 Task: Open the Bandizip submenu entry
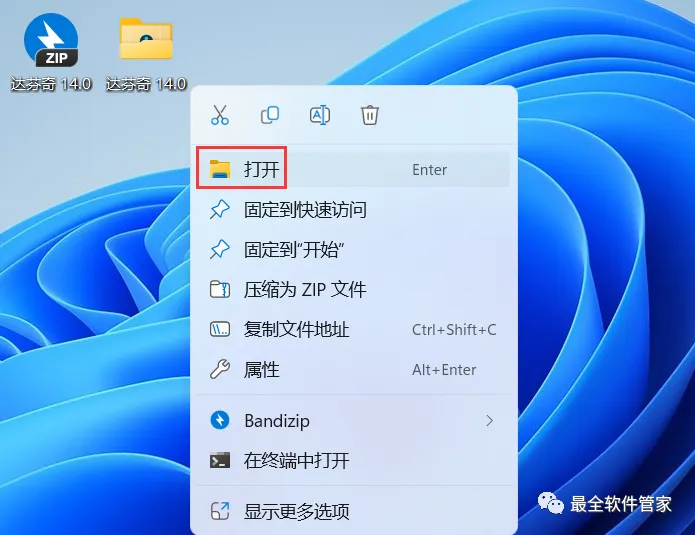click(353, 421)
